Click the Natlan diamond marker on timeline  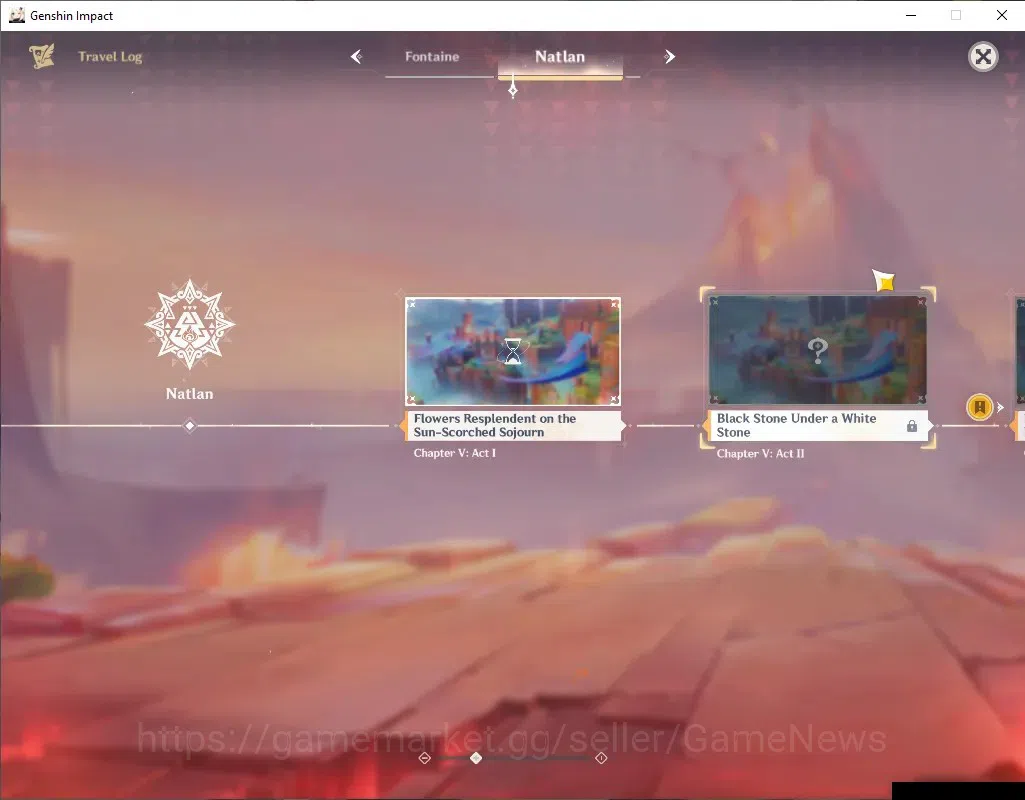pyautogui.click(x=190, y=425)
